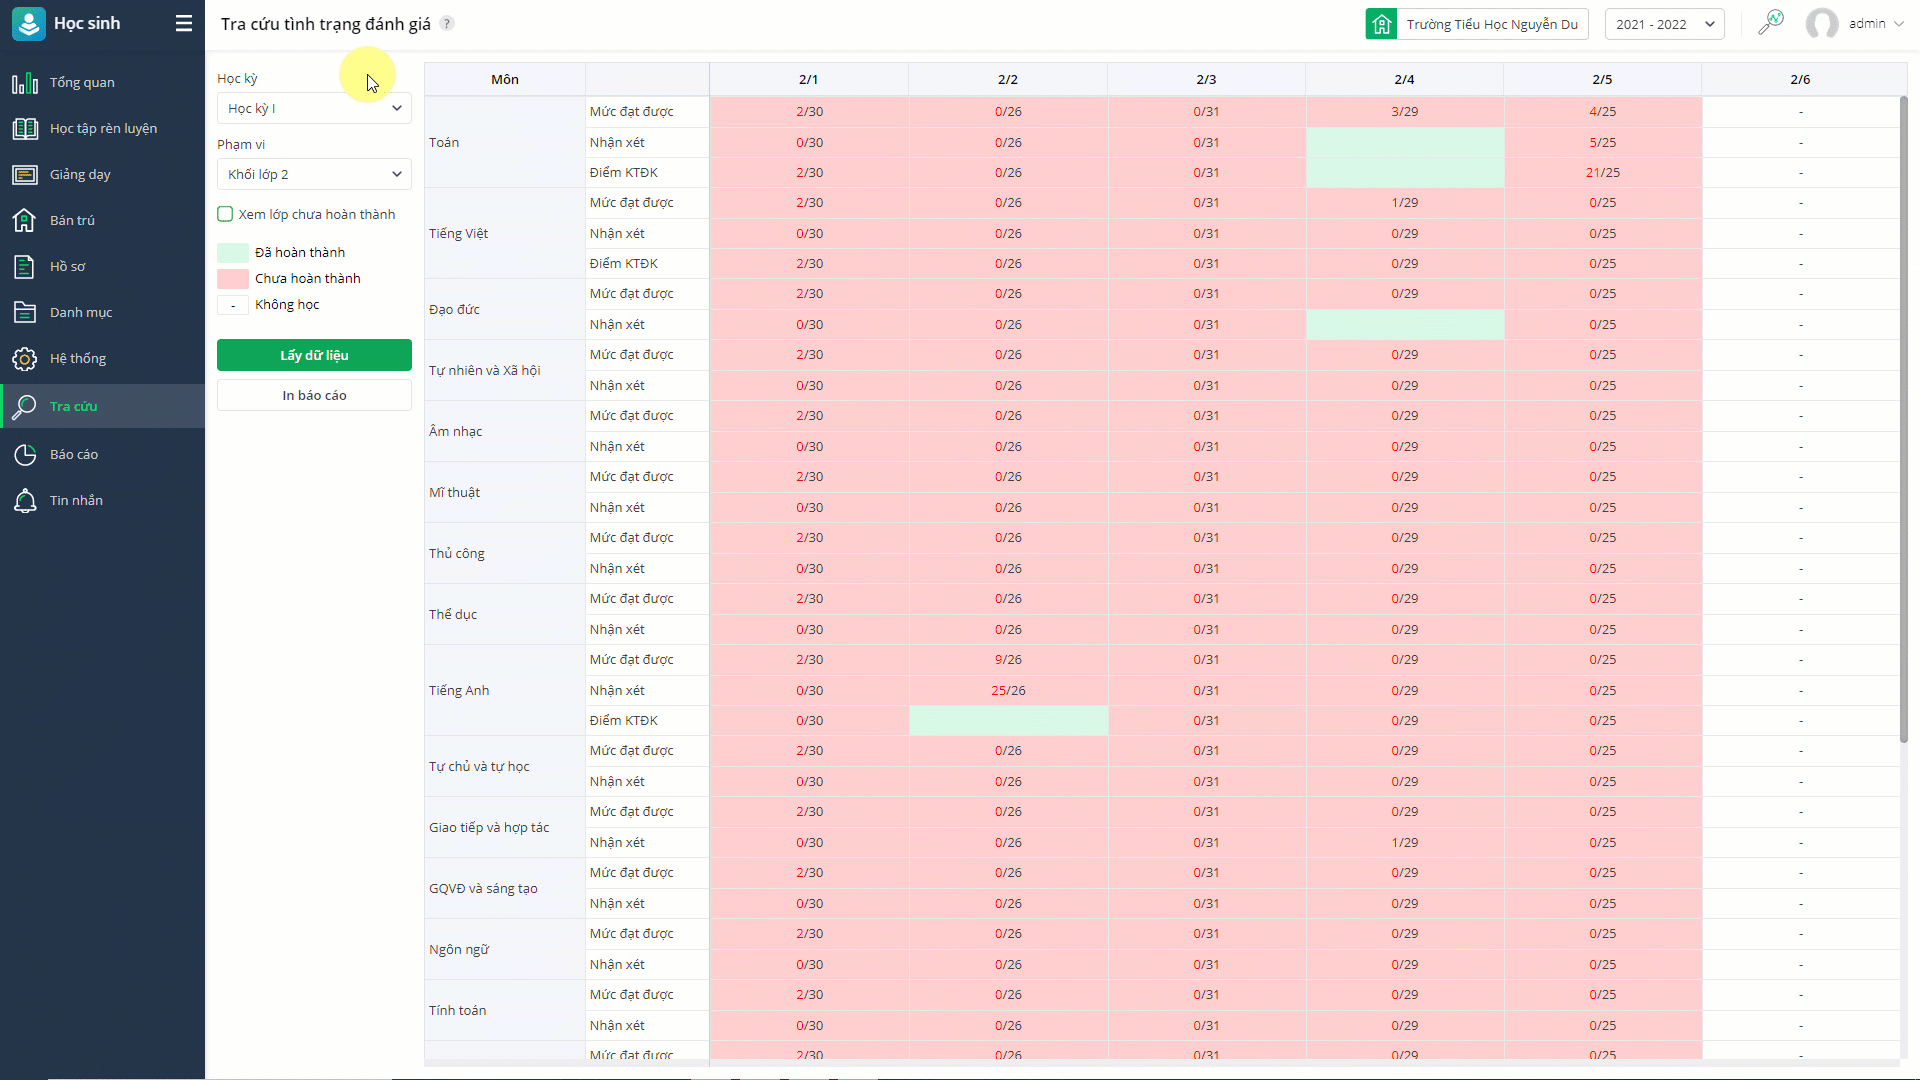Expand the Học kỳ dropdown
The image size is (1920, 1080).
(x=314, y=108)
